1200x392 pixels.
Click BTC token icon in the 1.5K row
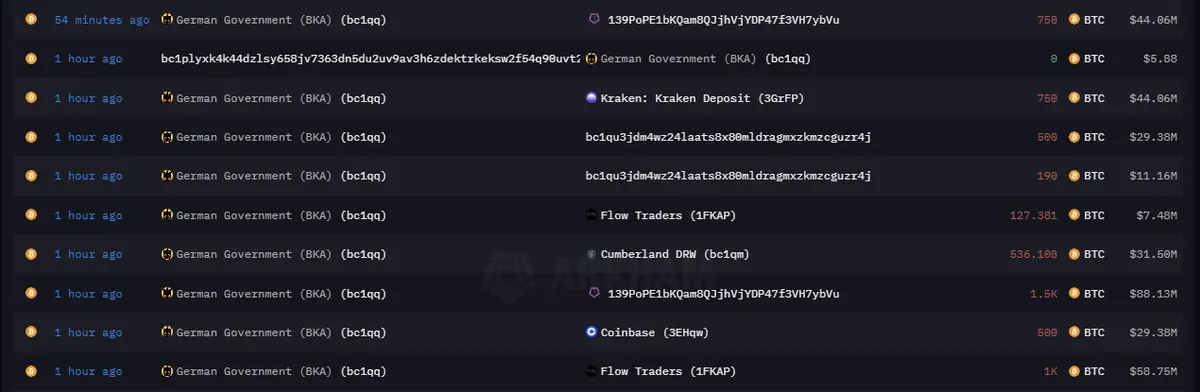[x=1075, y=293]
